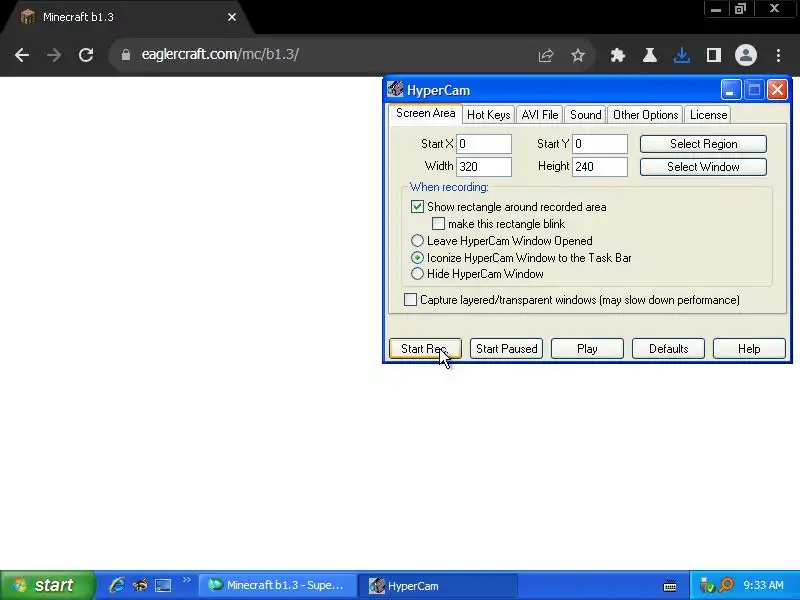Expand quick launch chevron in taskbar
Image resolution: width=800 pixels, height=600 pixels.
coord(186,580)
